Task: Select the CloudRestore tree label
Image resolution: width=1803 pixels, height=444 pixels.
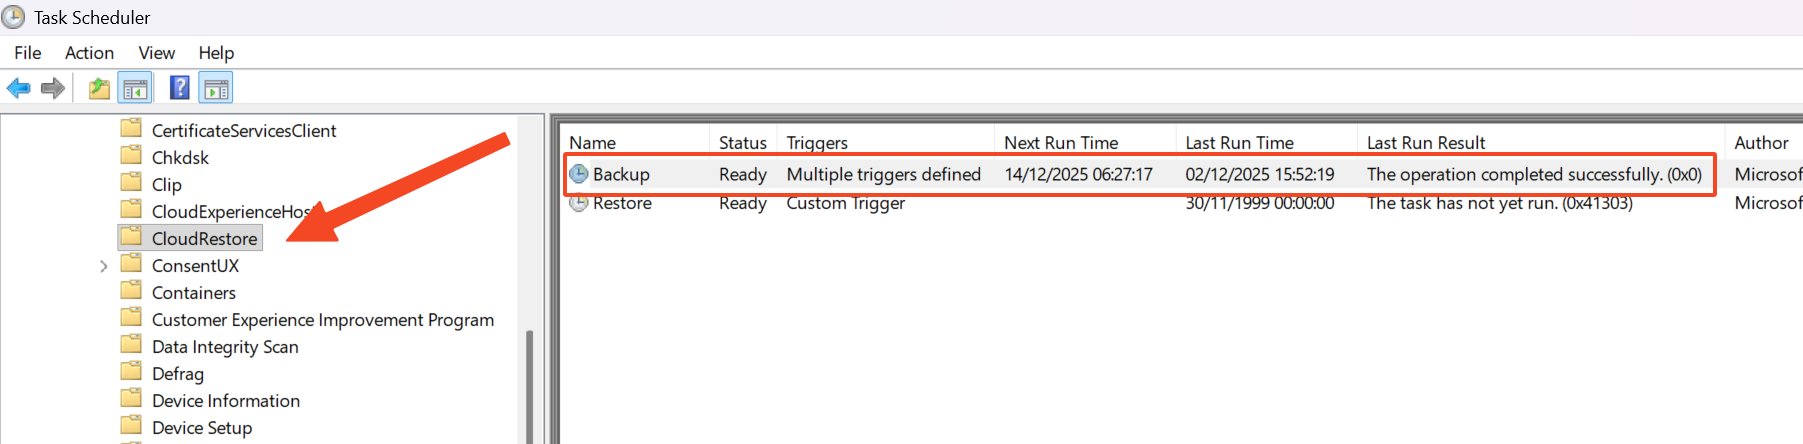Action: pos(204,239)
